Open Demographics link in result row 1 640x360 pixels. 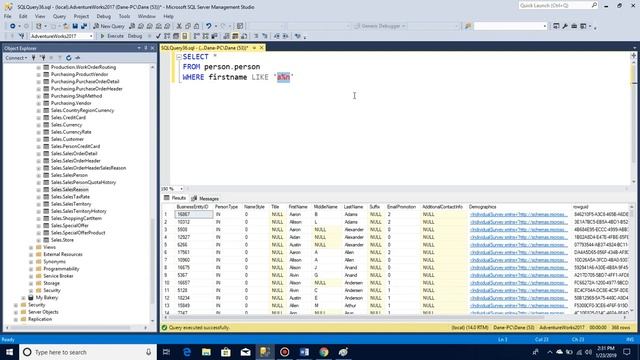519,214
